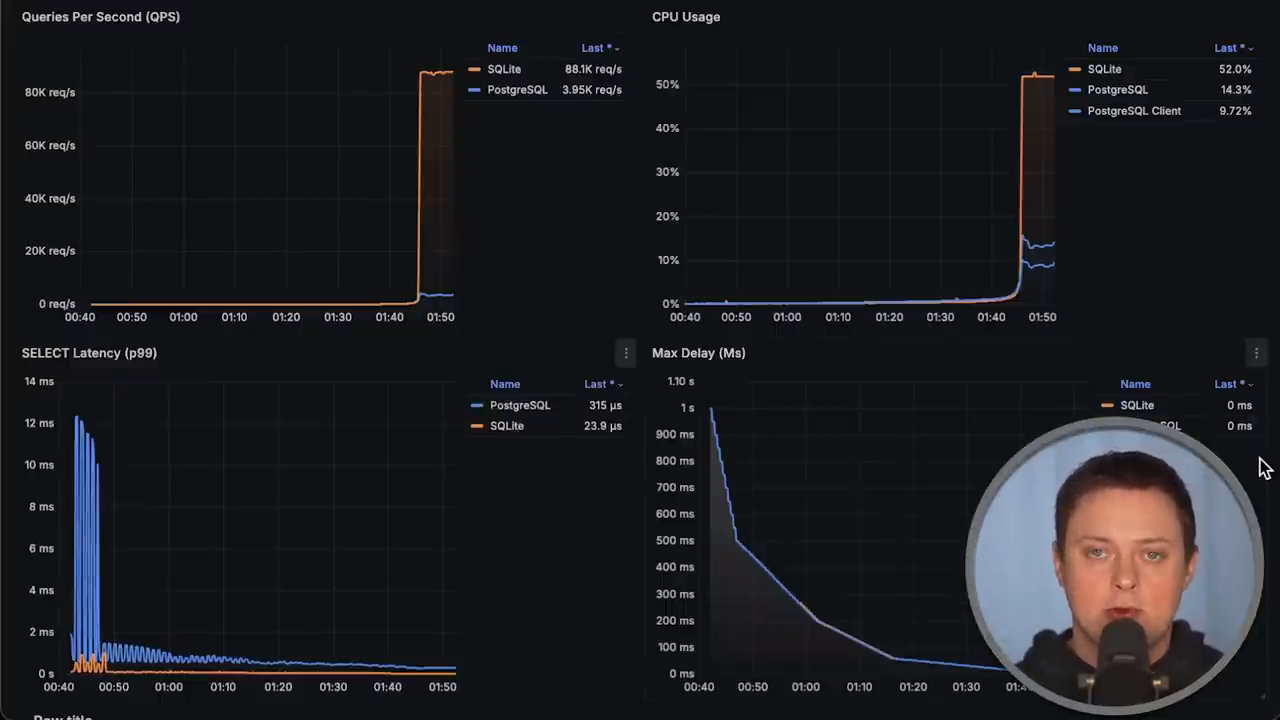
Task: Click the 52.0% SQLite CPU value
Action: click(x=1235, y=69)
